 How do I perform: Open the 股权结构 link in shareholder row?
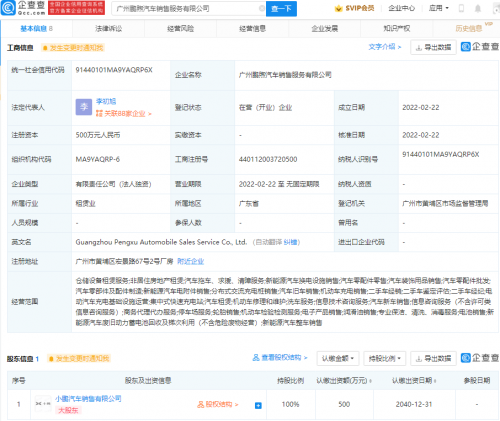(x=218, y=404)
